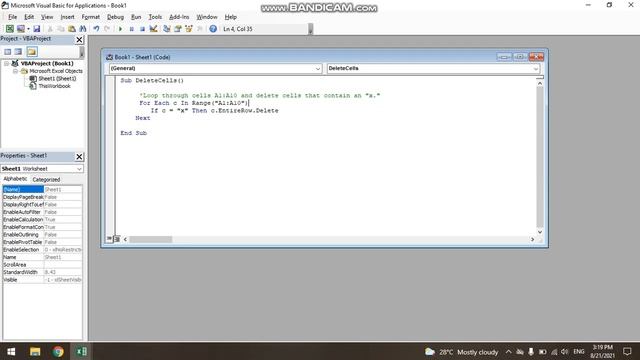
Task: Open the Insert UserForm dropdown arrow
Action: tap(28, 29)
